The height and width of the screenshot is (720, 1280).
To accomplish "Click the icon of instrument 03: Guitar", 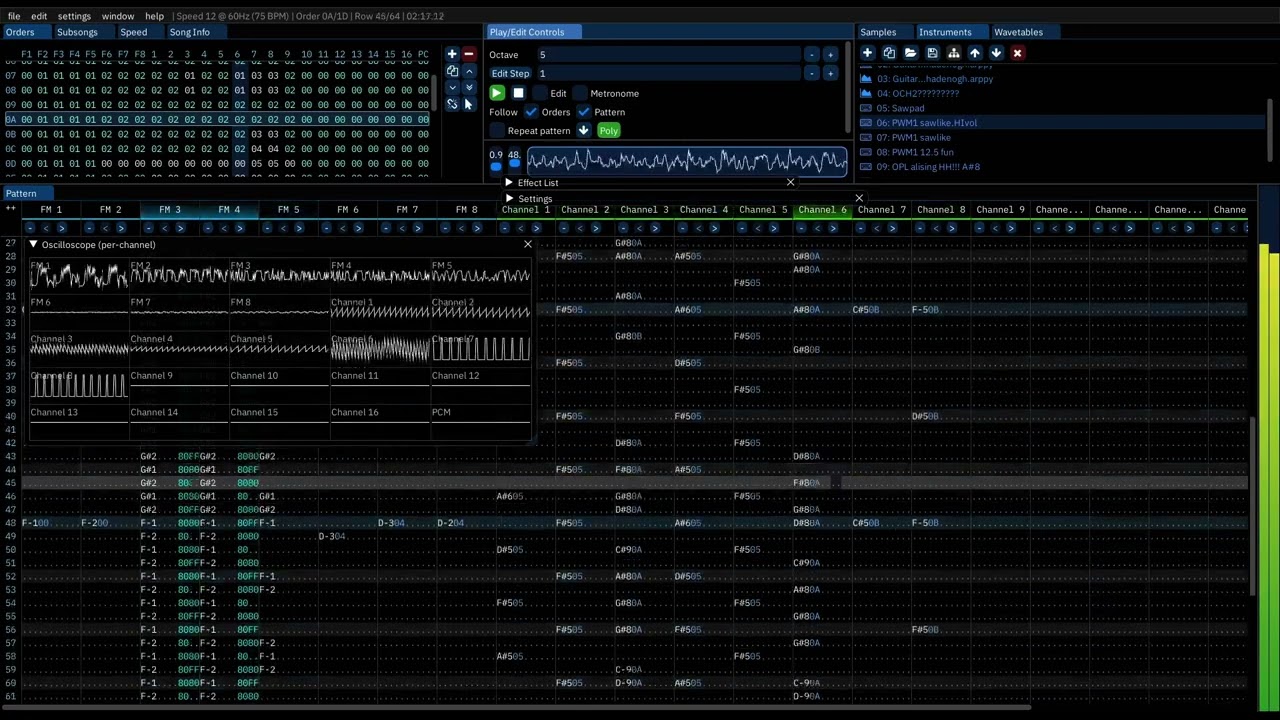I will [867, 78].
